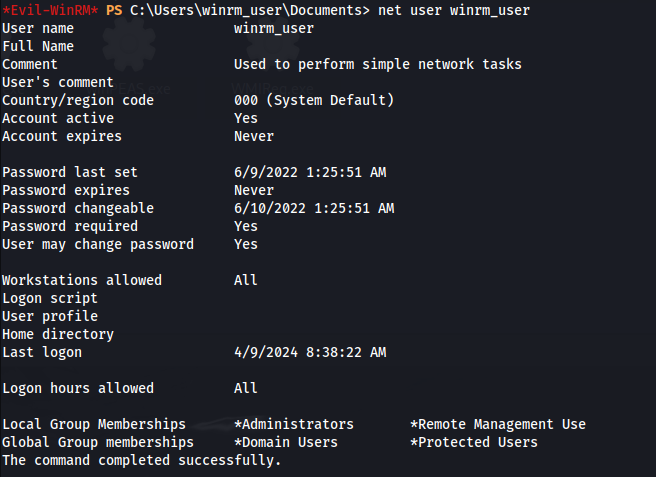Click the *Remote Management Use entry
This screenshot has height=477, width=656.
(498, 424)
